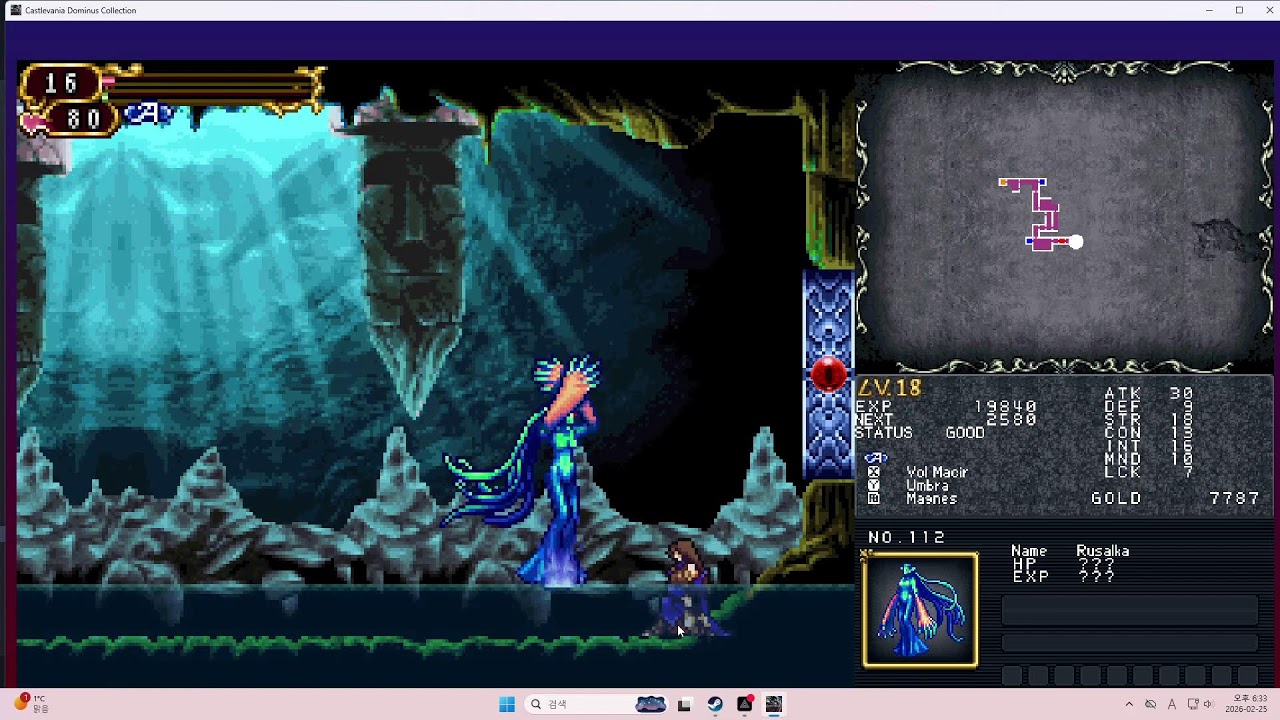Click the crossed-out circle icon in the system tray
Screen dimensions: 1280x720
(1150, 704)
